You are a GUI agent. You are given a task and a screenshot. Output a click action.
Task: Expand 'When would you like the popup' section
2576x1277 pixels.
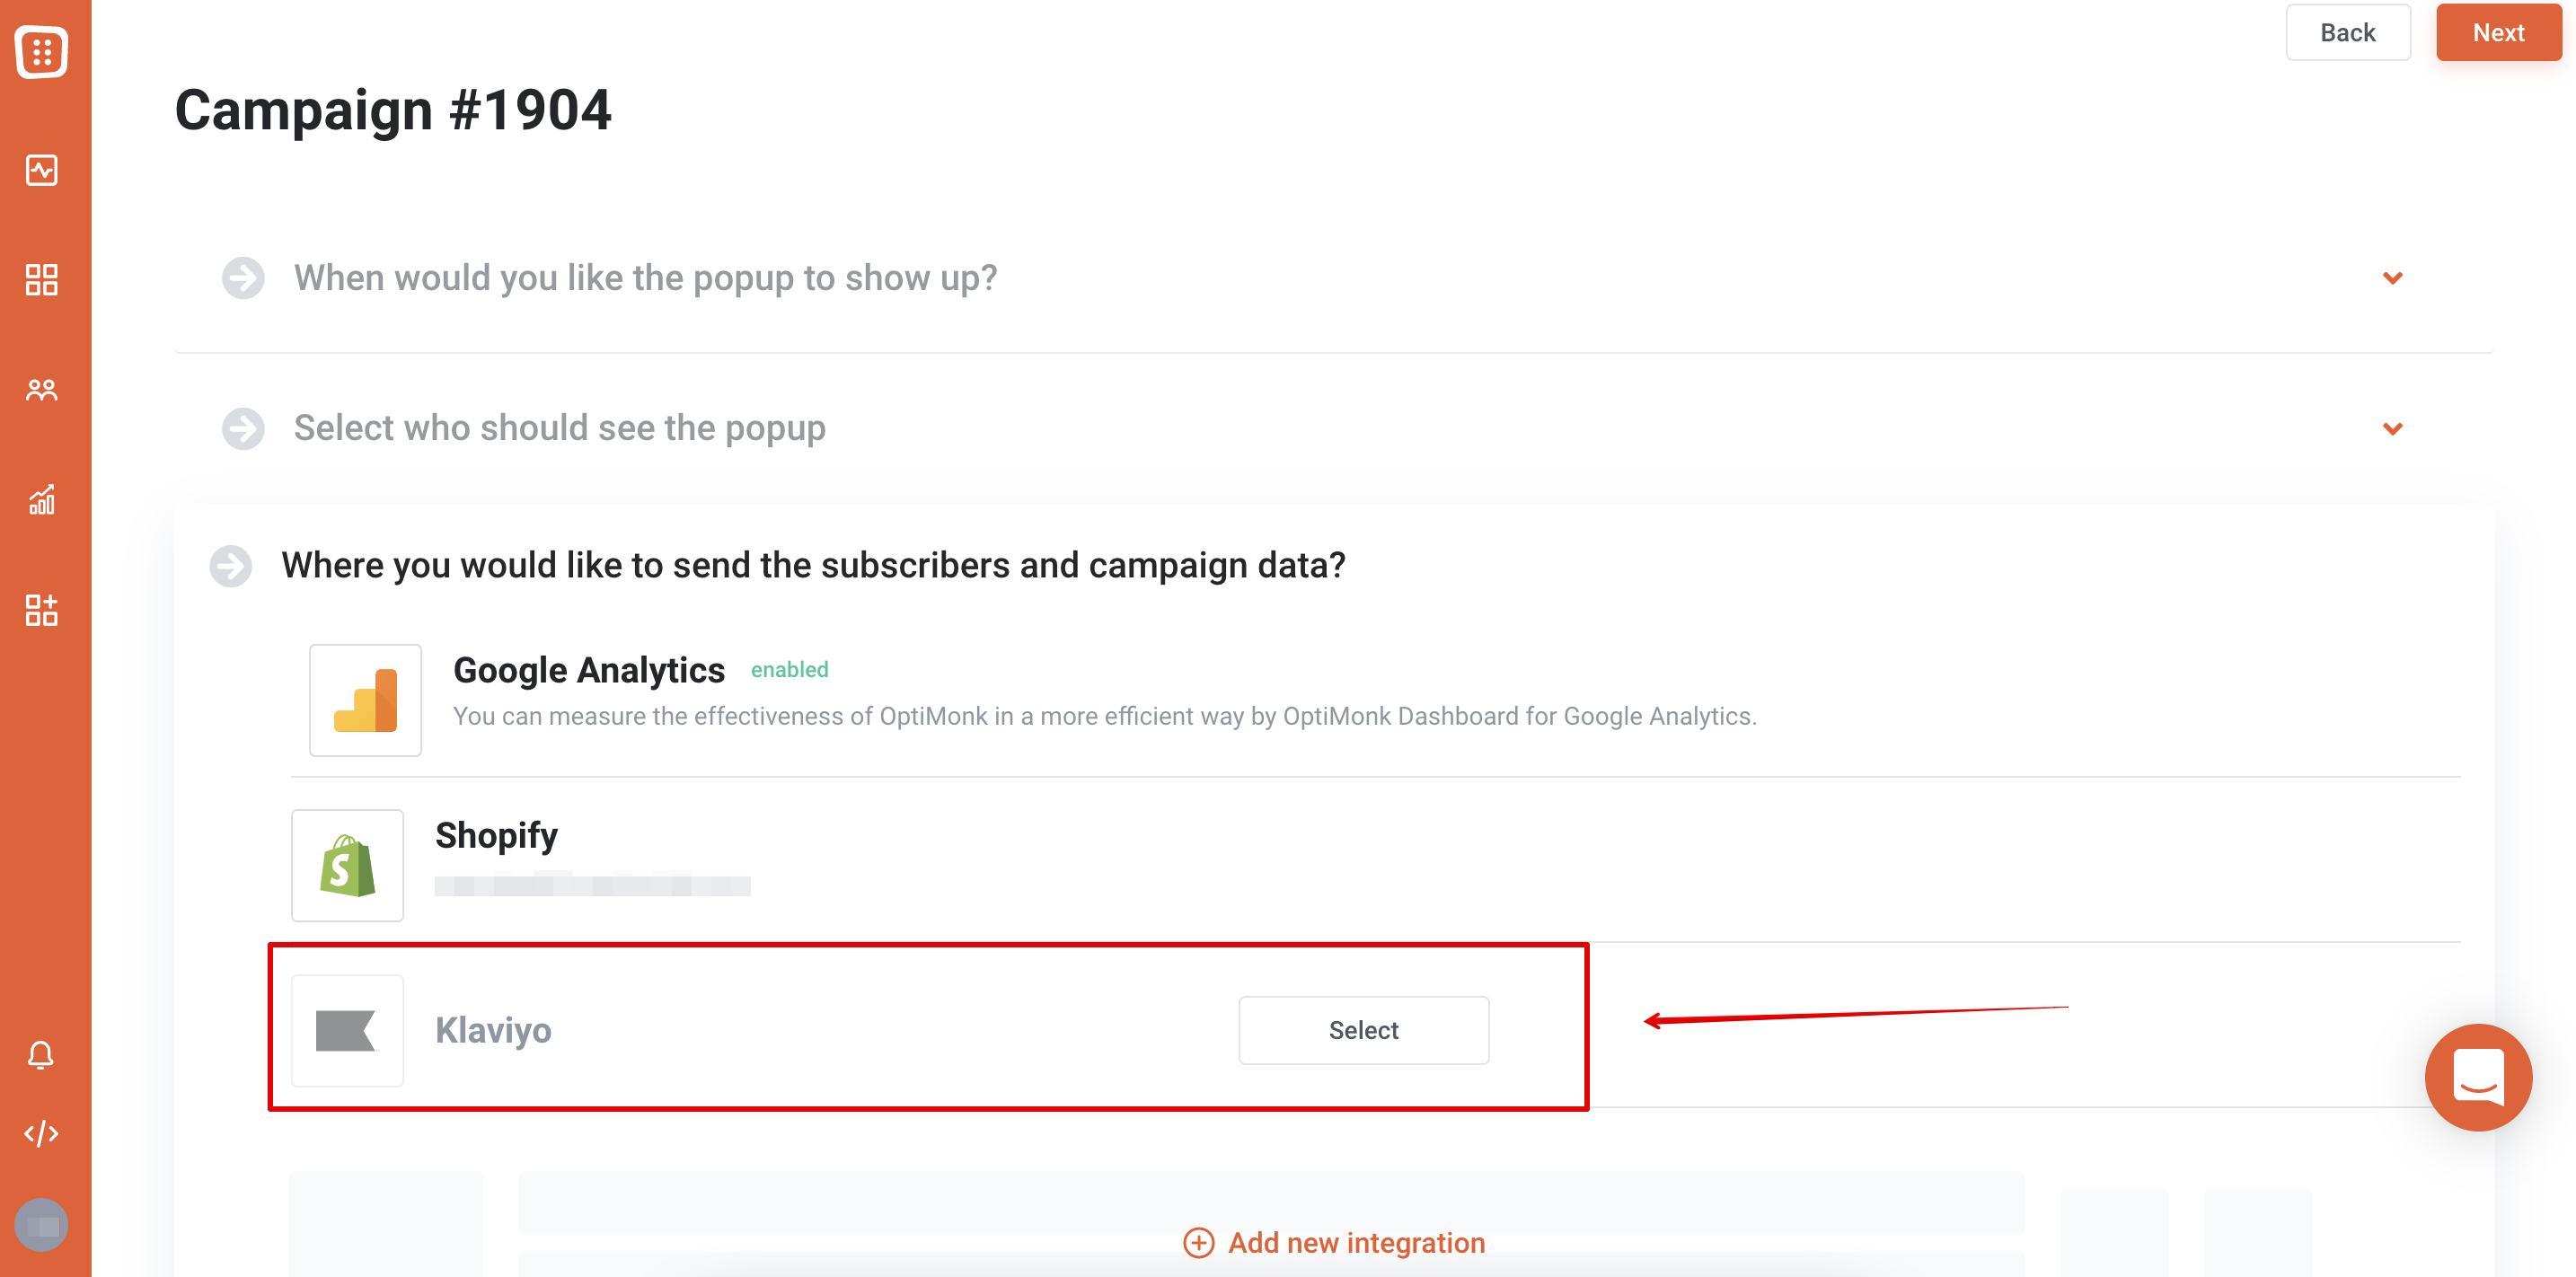tap(645, 278)
